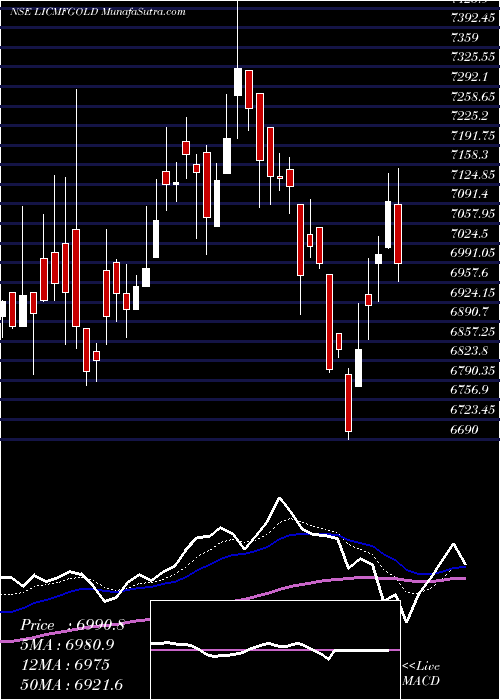Click the 7024.5 price level label
The image size is (500, 700).
(x=469, y=233)
